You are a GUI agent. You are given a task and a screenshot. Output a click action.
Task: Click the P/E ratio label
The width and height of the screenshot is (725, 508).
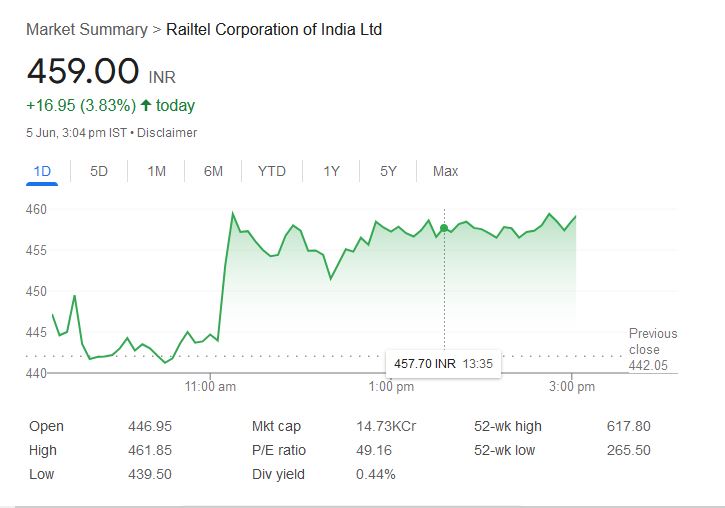(279, 451)
